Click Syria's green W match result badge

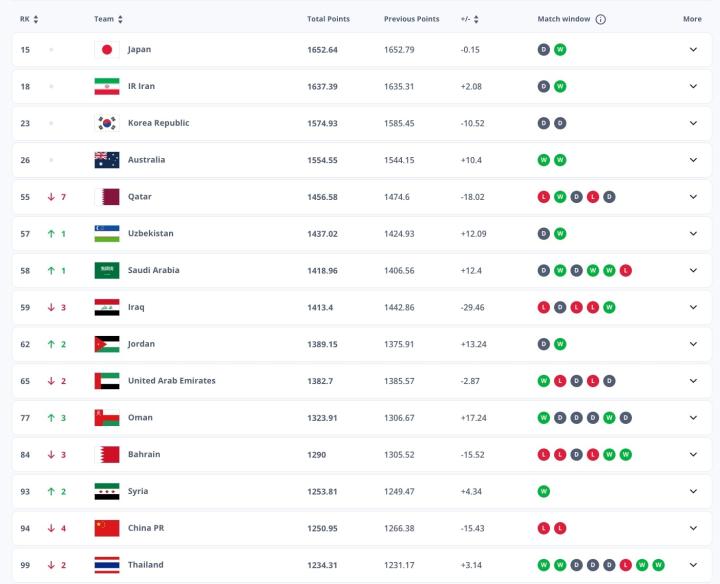pyautogui.click(x=544, y=491)
